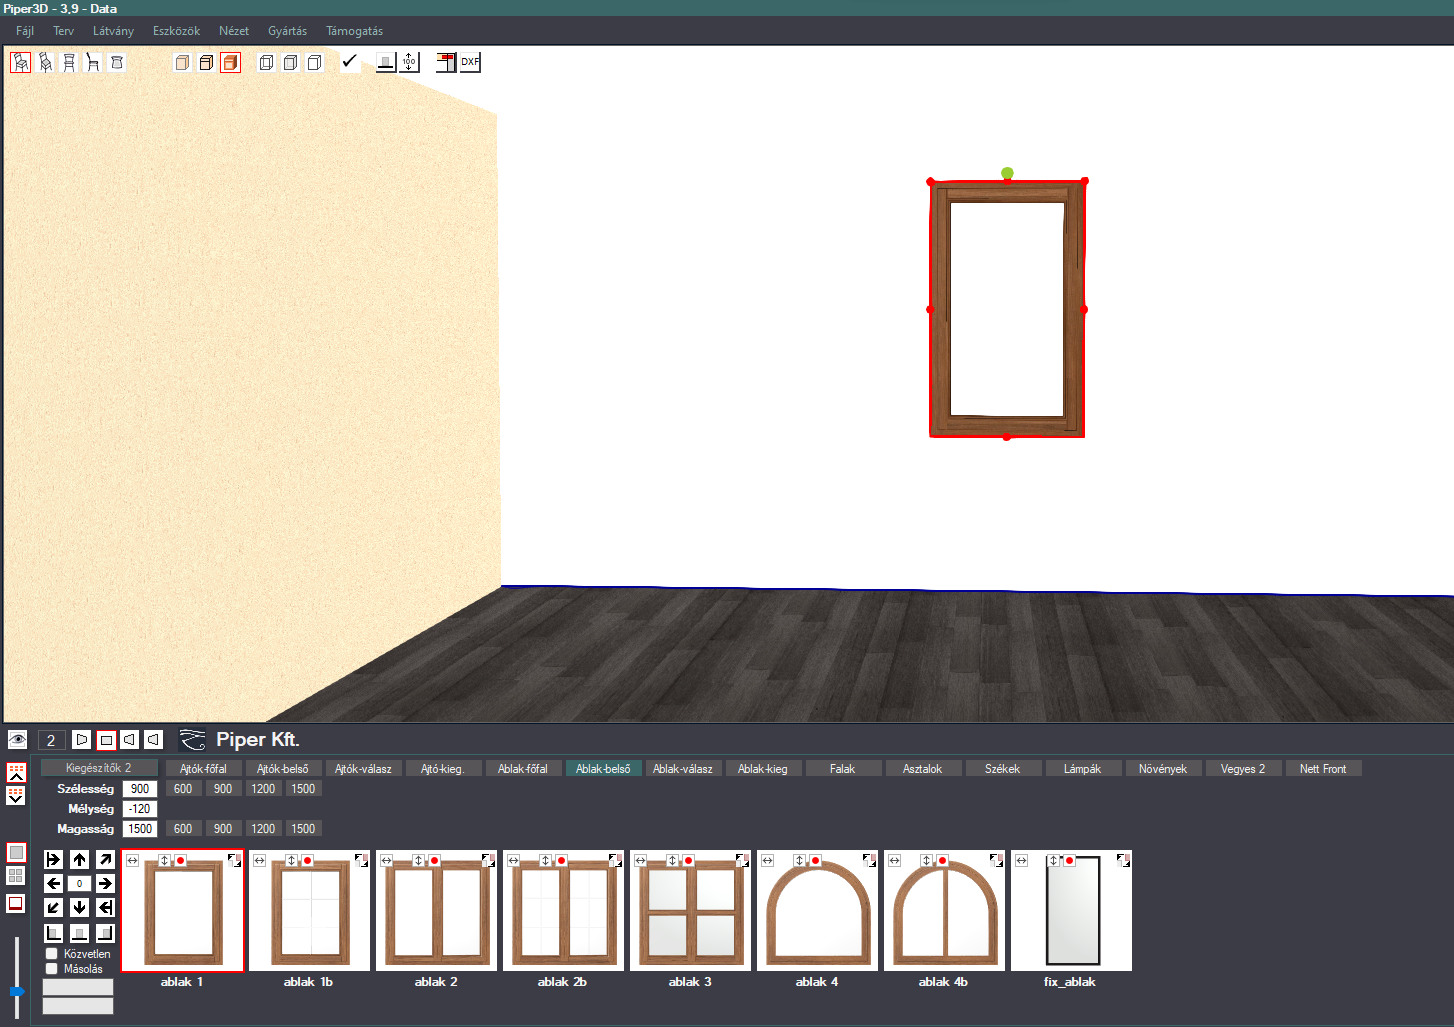Image resolution: width=1454 pixels, height=1027 pixels.
Task: Expand panel with the red-dotted down chevron
Action: (x=16, y=795)
